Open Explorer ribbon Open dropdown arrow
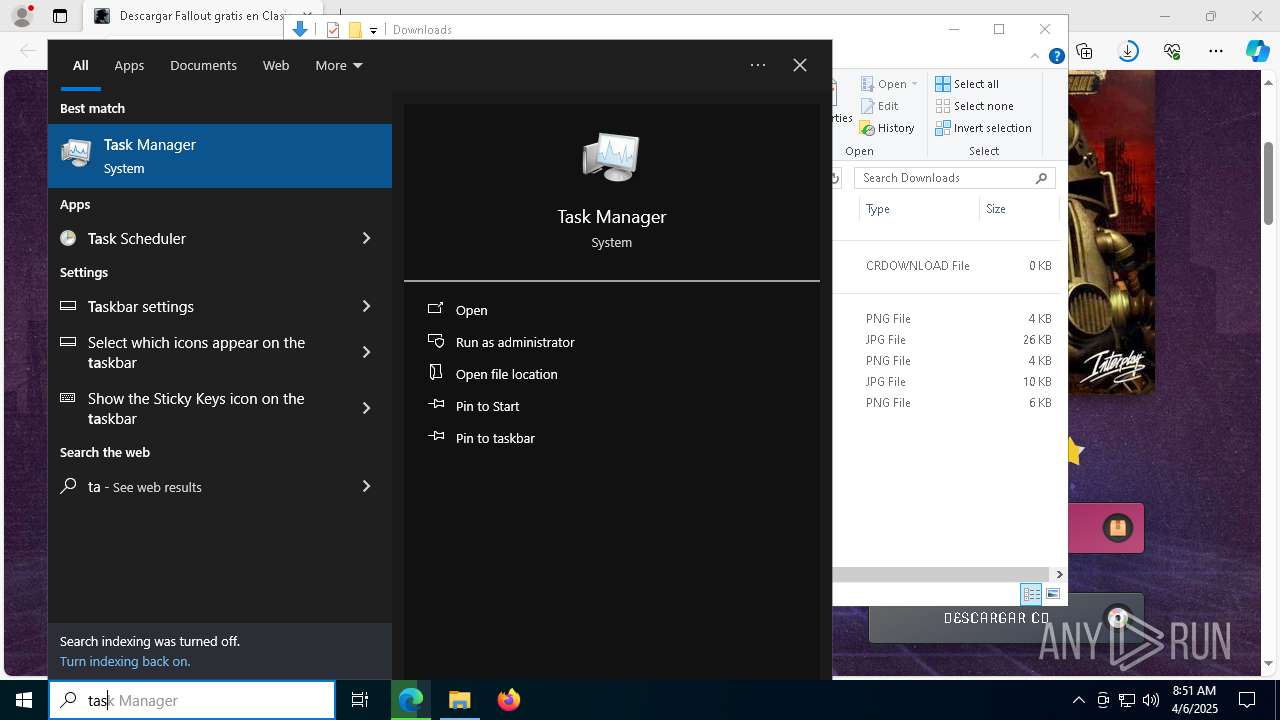This screenshot has width=1280, height=720. [914, 84]
